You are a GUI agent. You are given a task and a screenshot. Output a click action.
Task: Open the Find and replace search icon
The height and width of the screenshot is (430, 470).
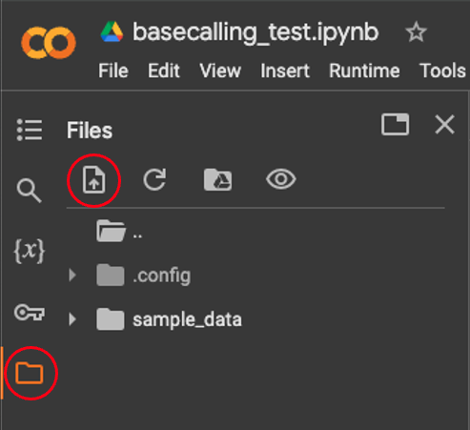[x=29, y=191]
